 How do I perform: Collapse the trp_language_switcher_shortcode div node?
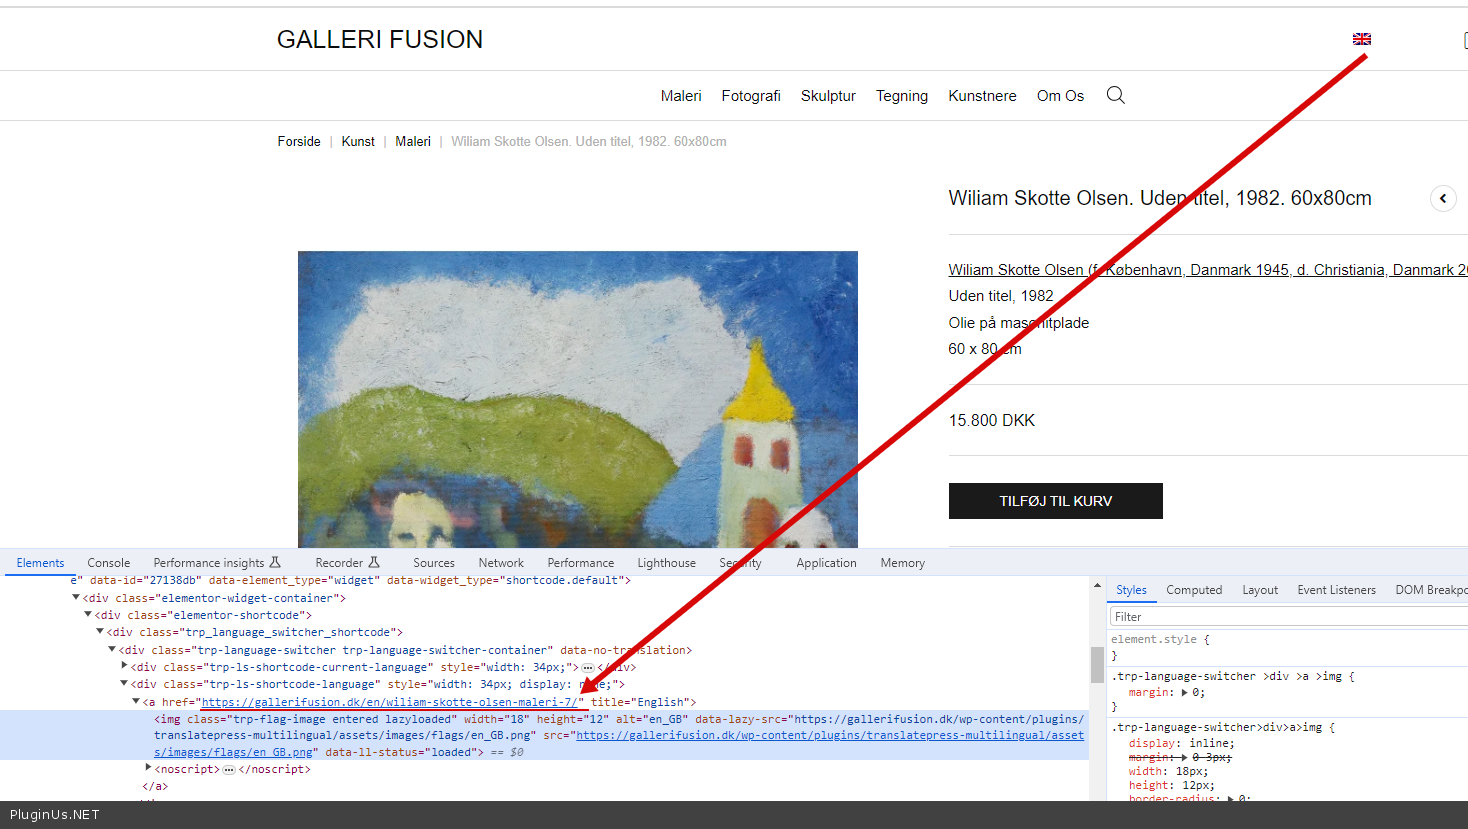(x=100, y=632)
